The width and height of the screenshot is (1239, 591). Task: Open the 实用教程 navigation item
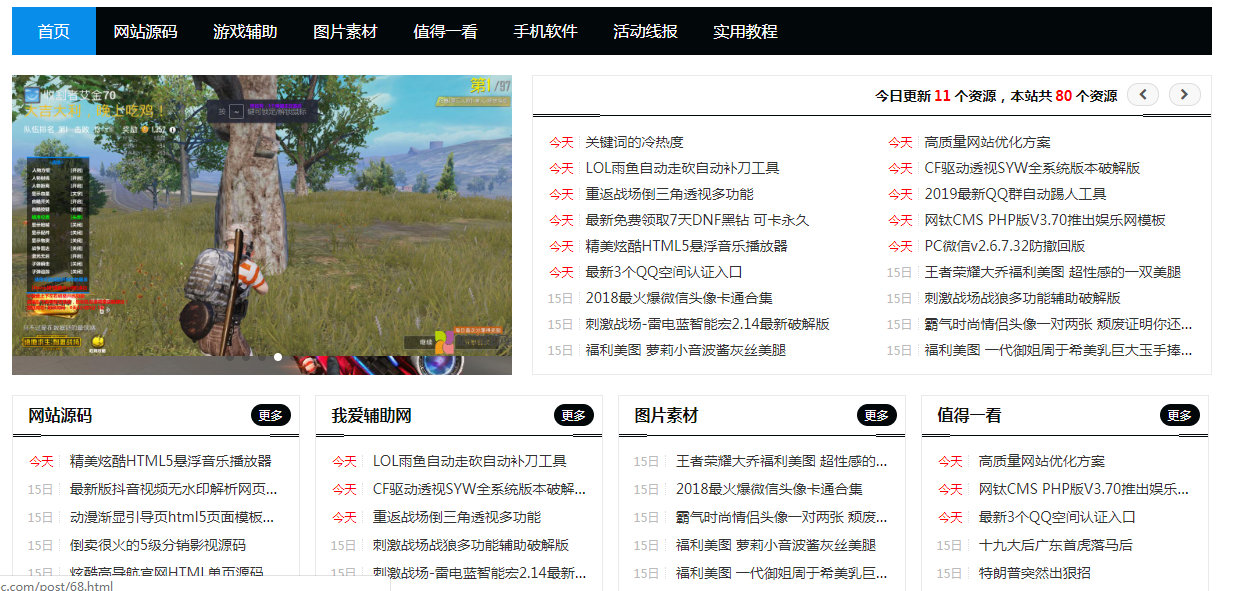[x=745, y=31]
